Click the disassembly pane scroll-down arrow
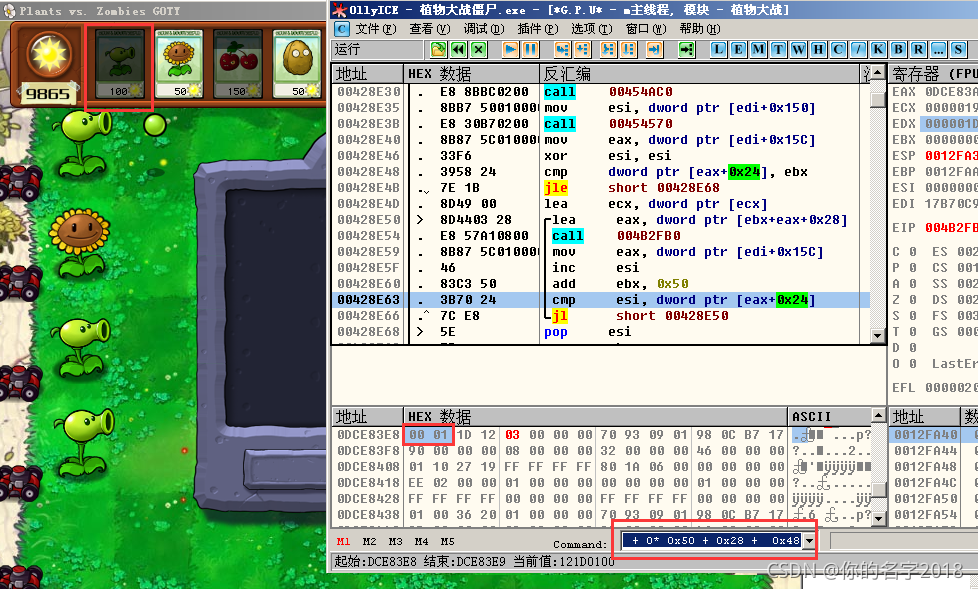 [x=878, y=336]
